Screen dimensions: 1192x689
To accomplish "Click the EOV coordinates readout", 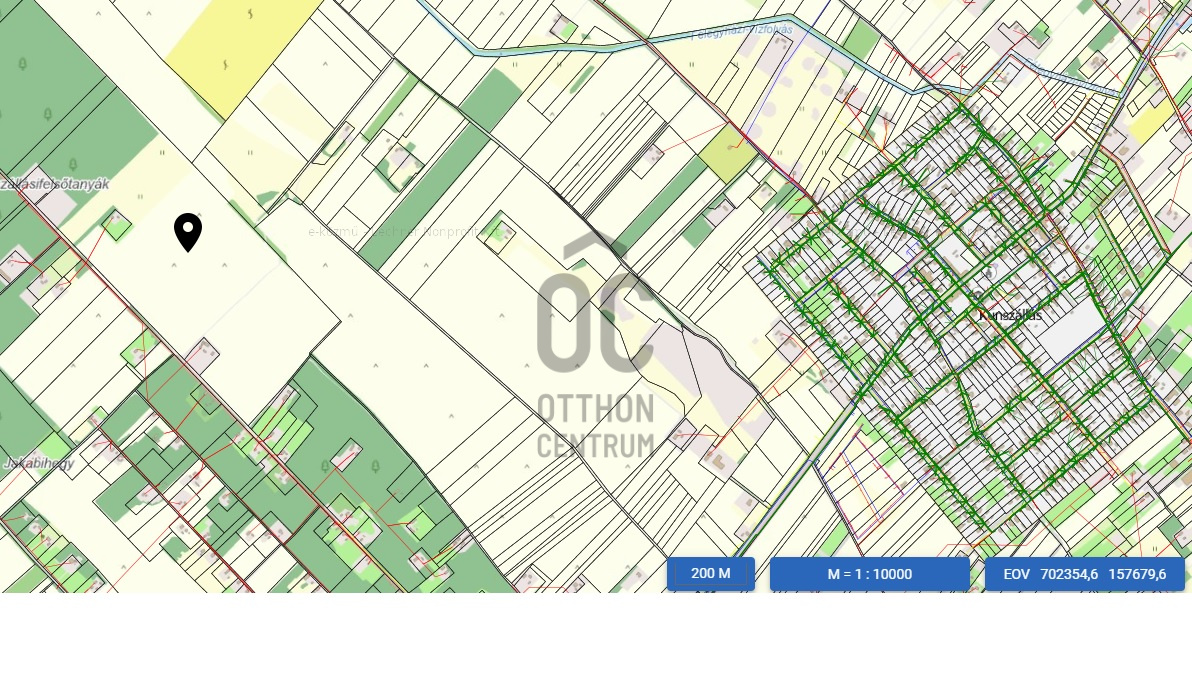I will point(1084,574).
